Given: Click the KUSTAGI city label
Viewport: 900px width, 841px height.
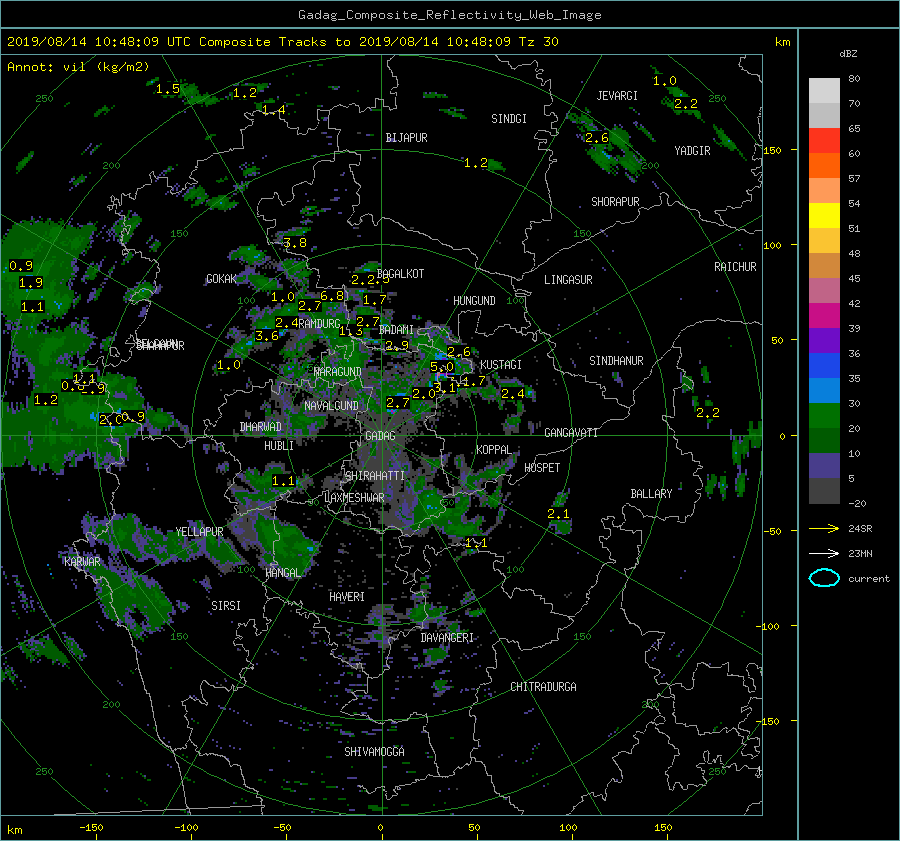Looking at the screenshot, I should click(501, 365).
